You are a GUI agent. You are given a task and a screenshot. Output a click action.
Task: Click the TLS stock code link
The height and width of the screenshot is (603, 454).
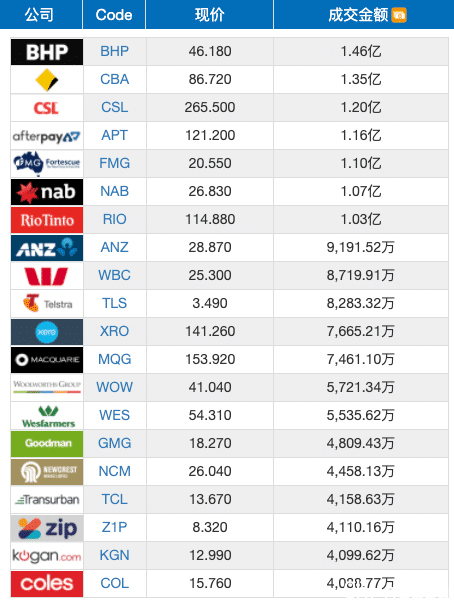115,303
